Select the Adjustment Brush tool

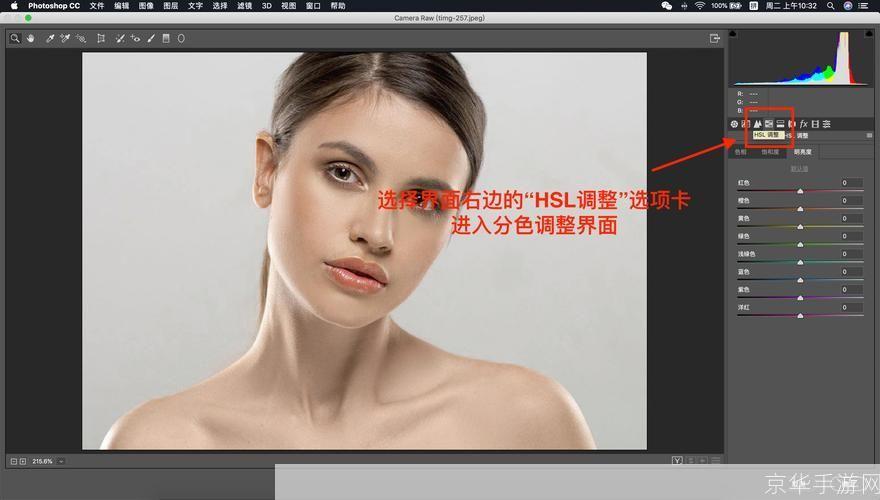(151, 38)
